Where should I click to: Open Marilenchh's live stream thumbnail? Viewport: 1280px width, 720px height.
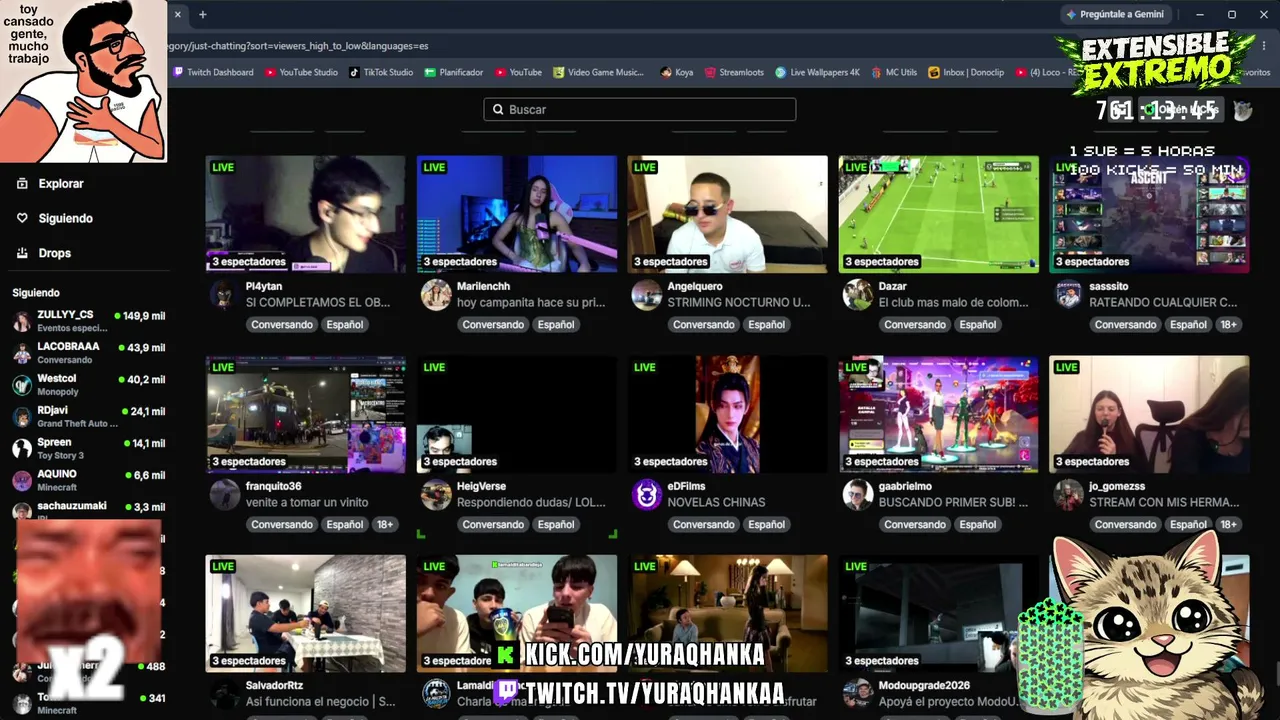(x=517, y=214)
